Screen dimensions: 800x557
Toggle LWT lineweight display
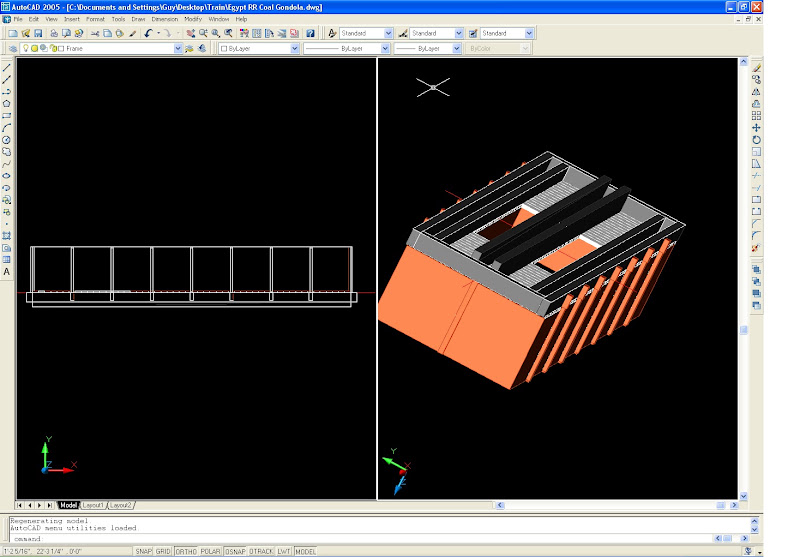pyautogui.click(x=284, y=551)
